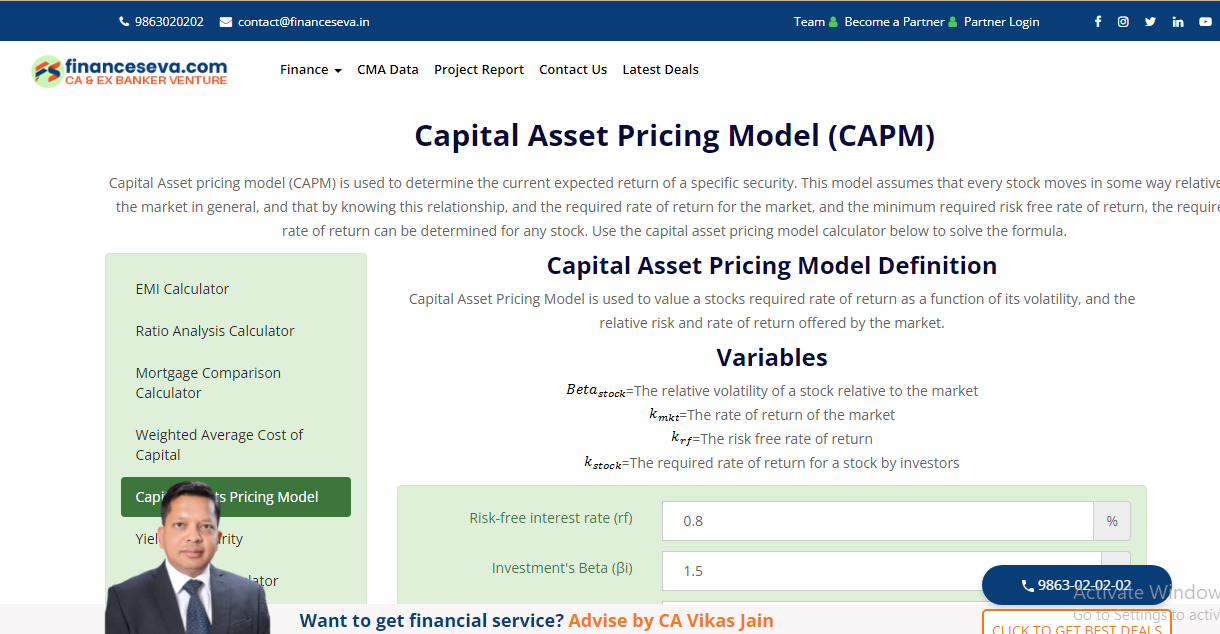Open the CMA Data menu item
The width and height of the screenshot is (1220, 634).
click(x=387, y=70)
